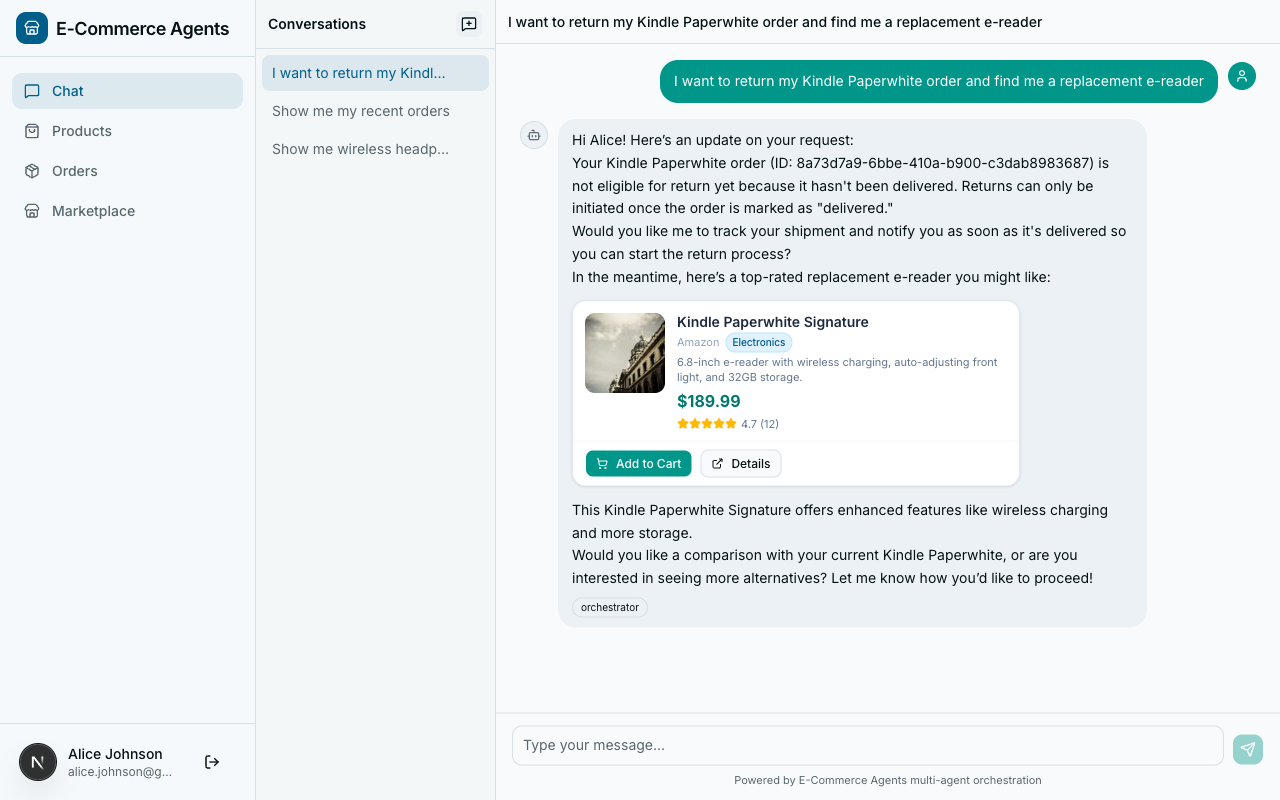Click the user avatar next to the green message
The width and height of the screenshot is (1280, 800).
[1241, 75]
